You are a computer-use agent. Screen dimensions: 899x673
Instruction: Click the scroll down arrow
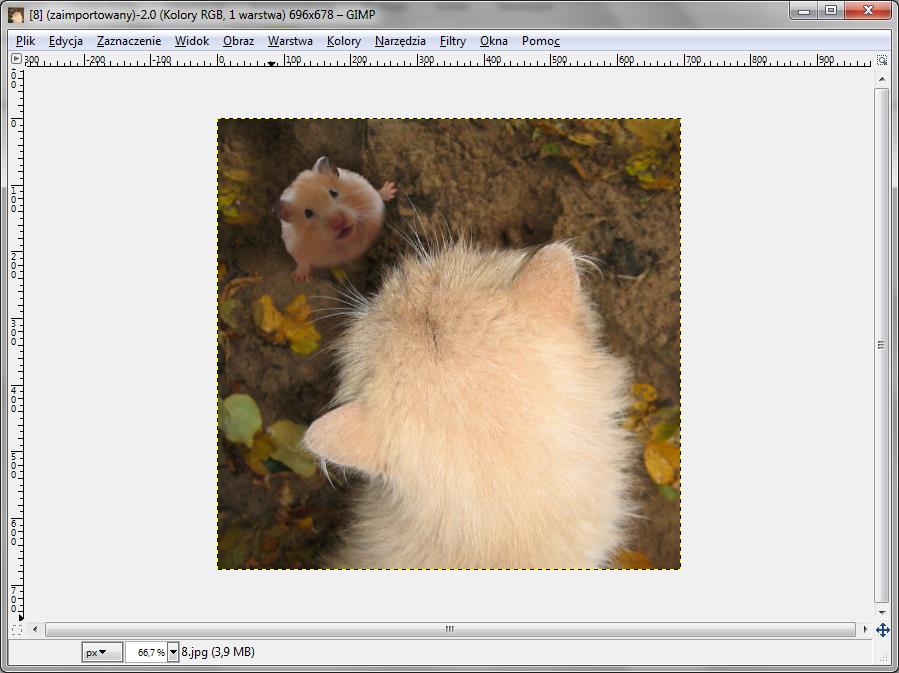pos(882,612)
